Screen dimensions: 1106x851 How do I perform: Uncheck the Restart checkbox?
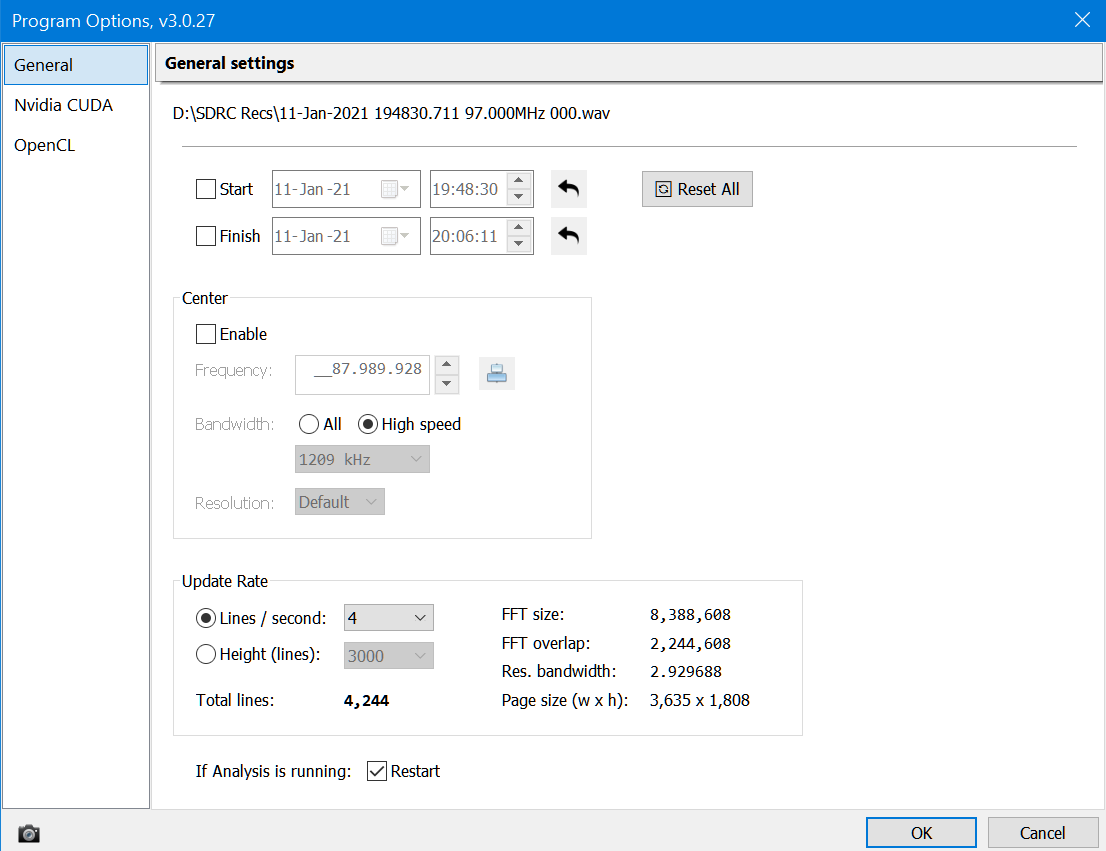(x=377, y=771)
